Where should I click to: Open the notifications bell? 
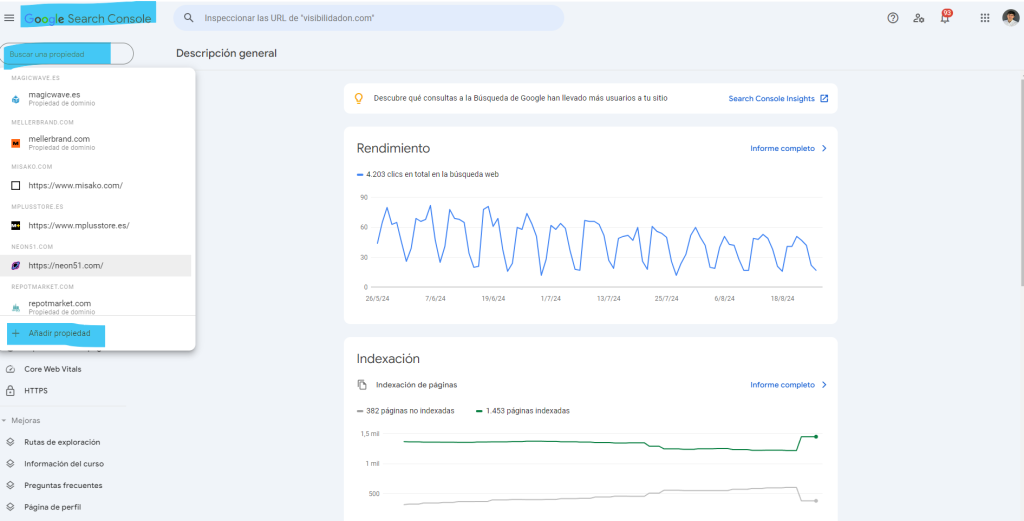click(945, 18)
